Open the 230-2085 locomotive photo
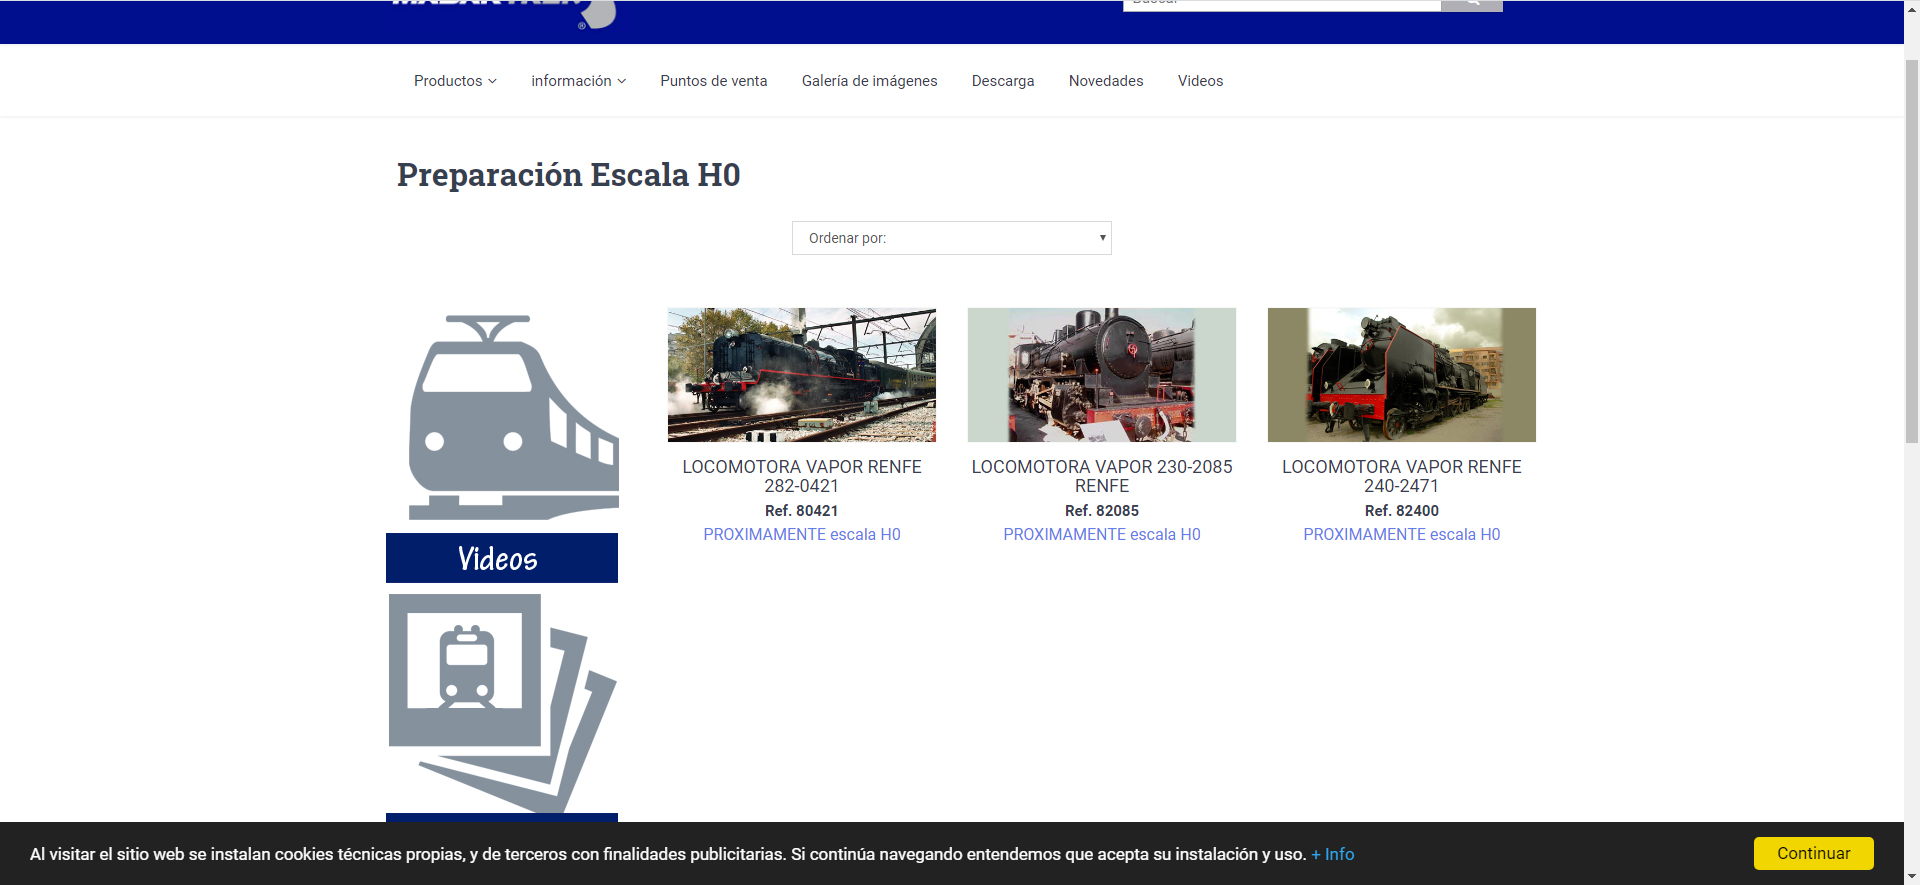Screen dimensions: 1920x885 (1102, 375)
